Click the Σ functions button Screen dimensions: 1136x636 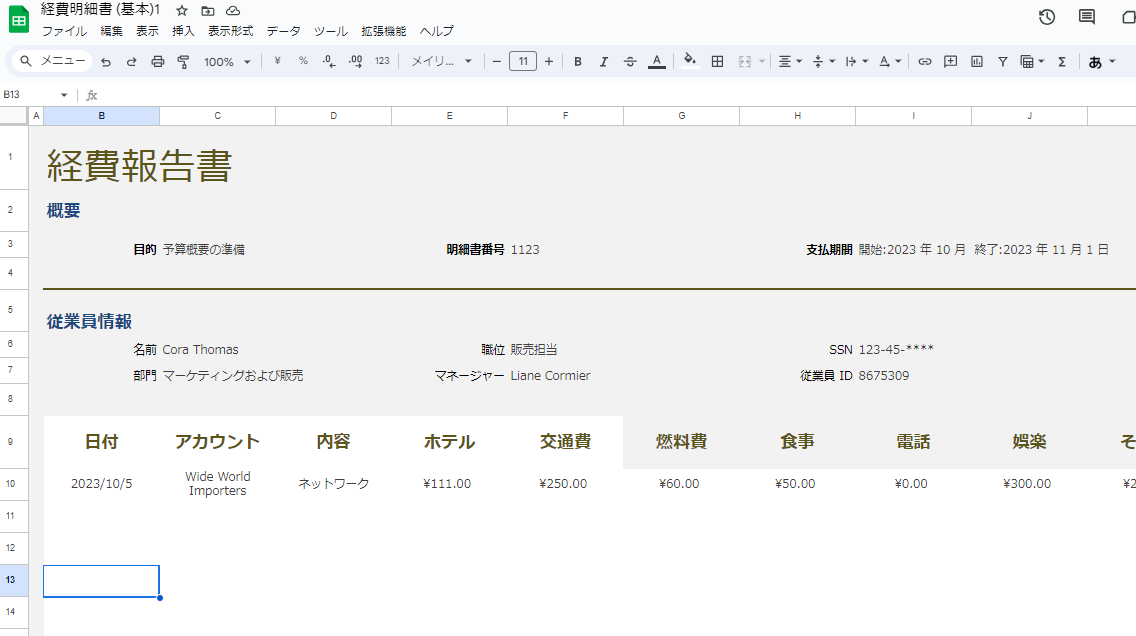coord(1060,61)
